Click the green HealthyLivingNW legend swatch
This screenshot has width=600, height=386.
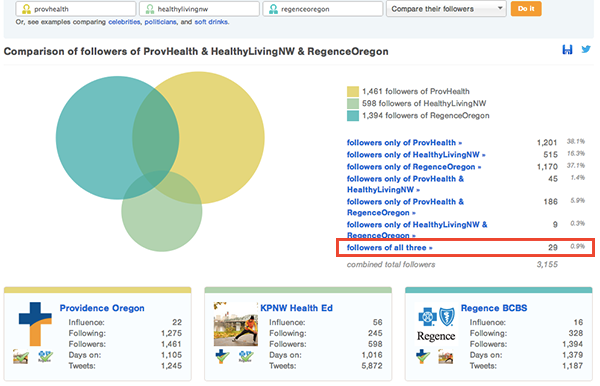coord(353,104)
